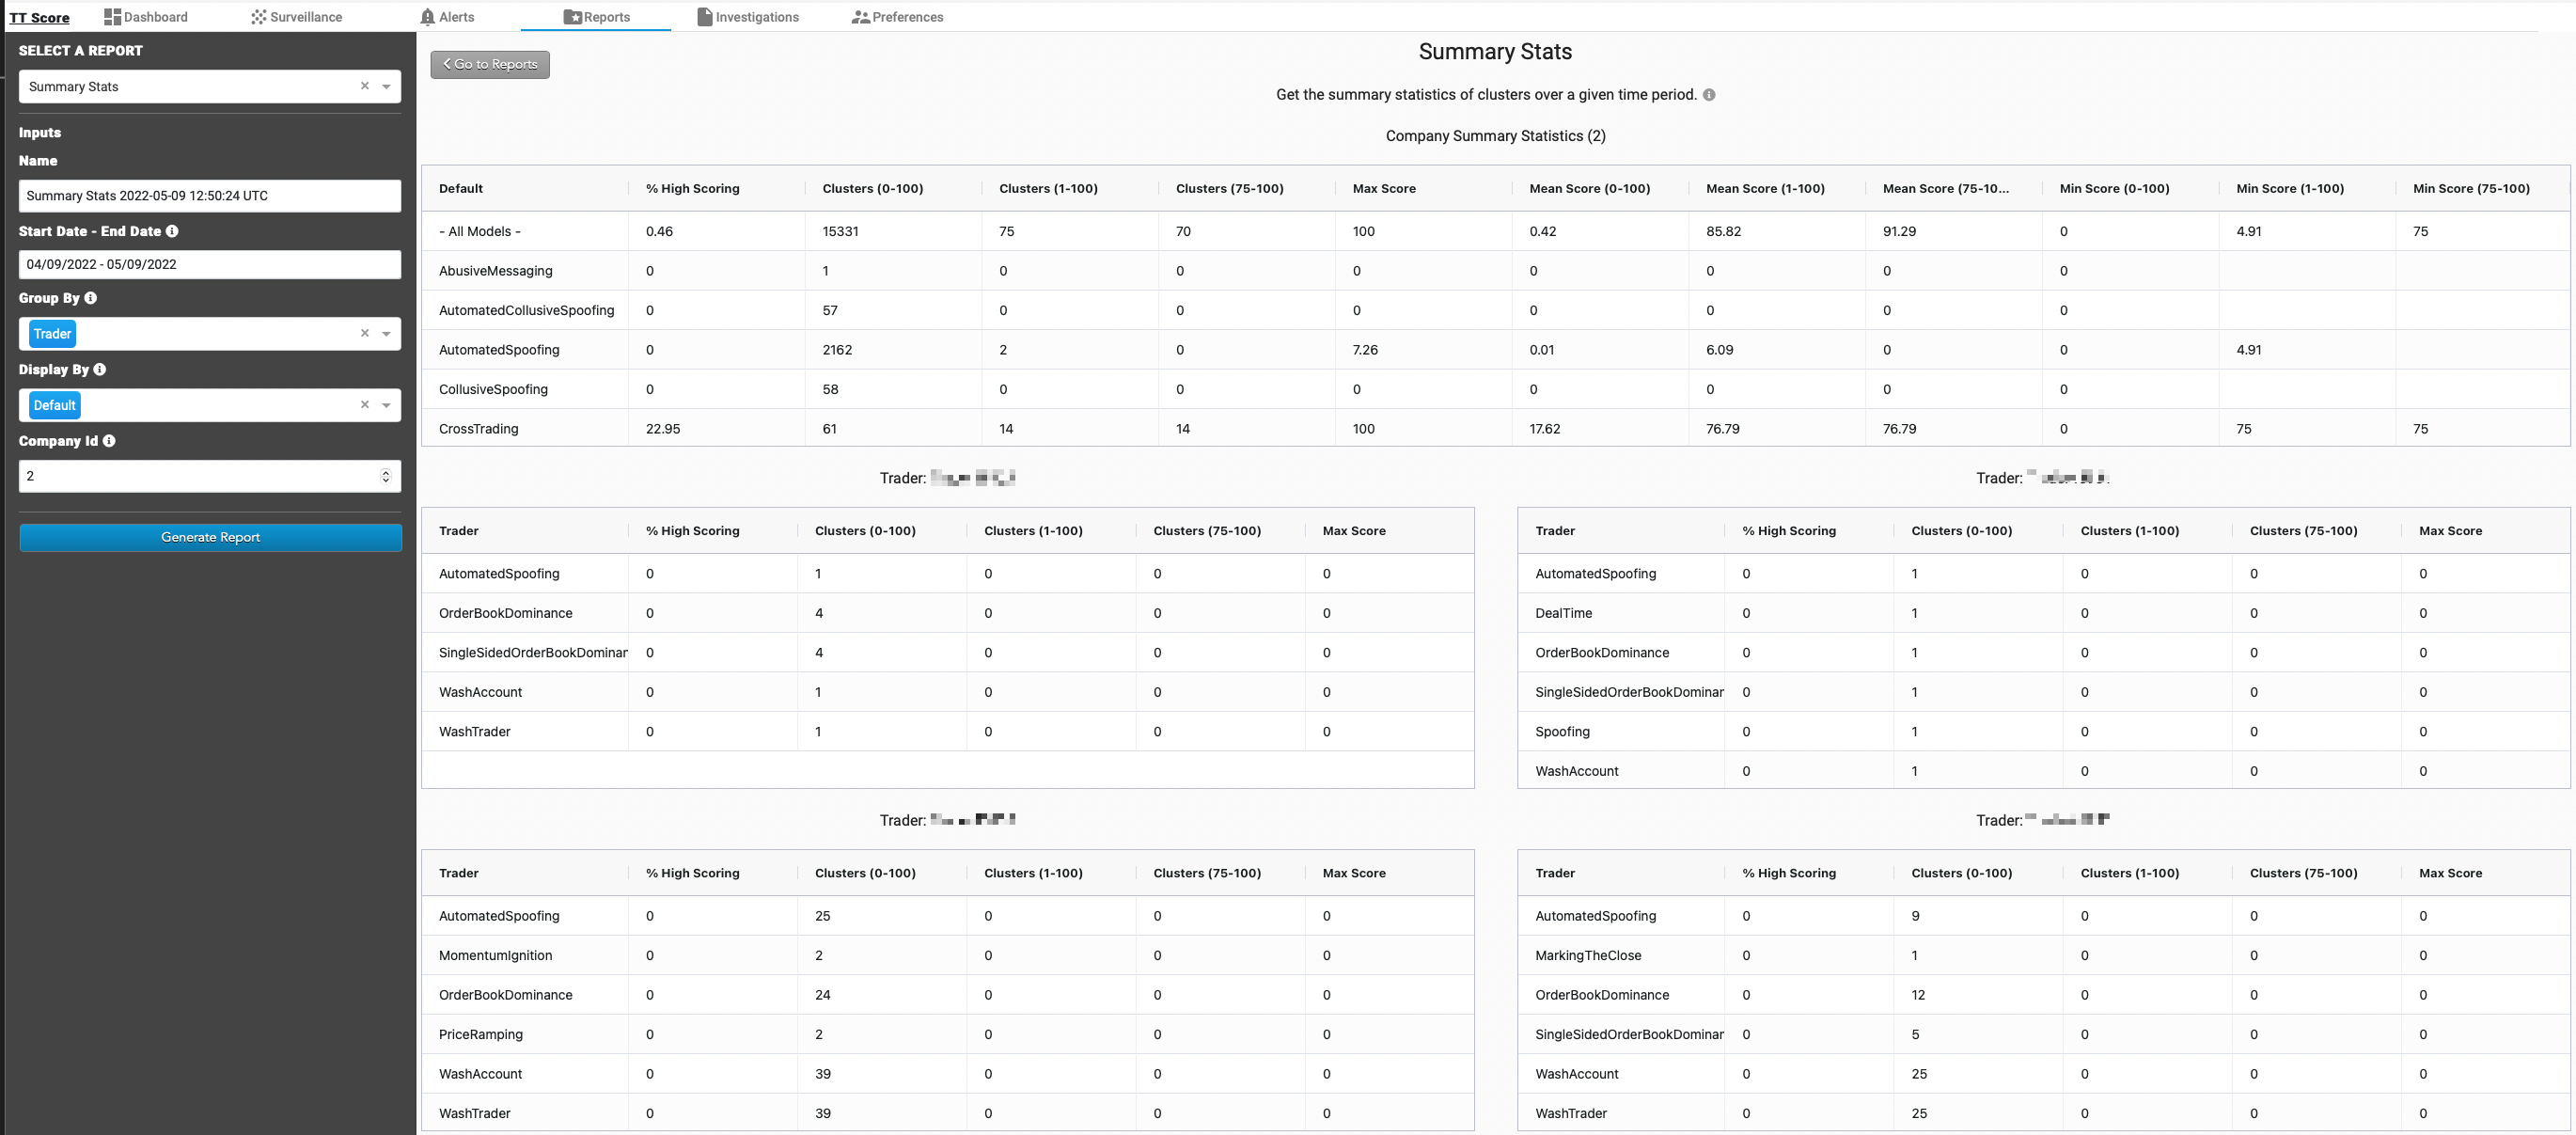The width and height of the screenshot is (2576, 1135).
Task: Click the report Name input field
Action: click(210, 196)
